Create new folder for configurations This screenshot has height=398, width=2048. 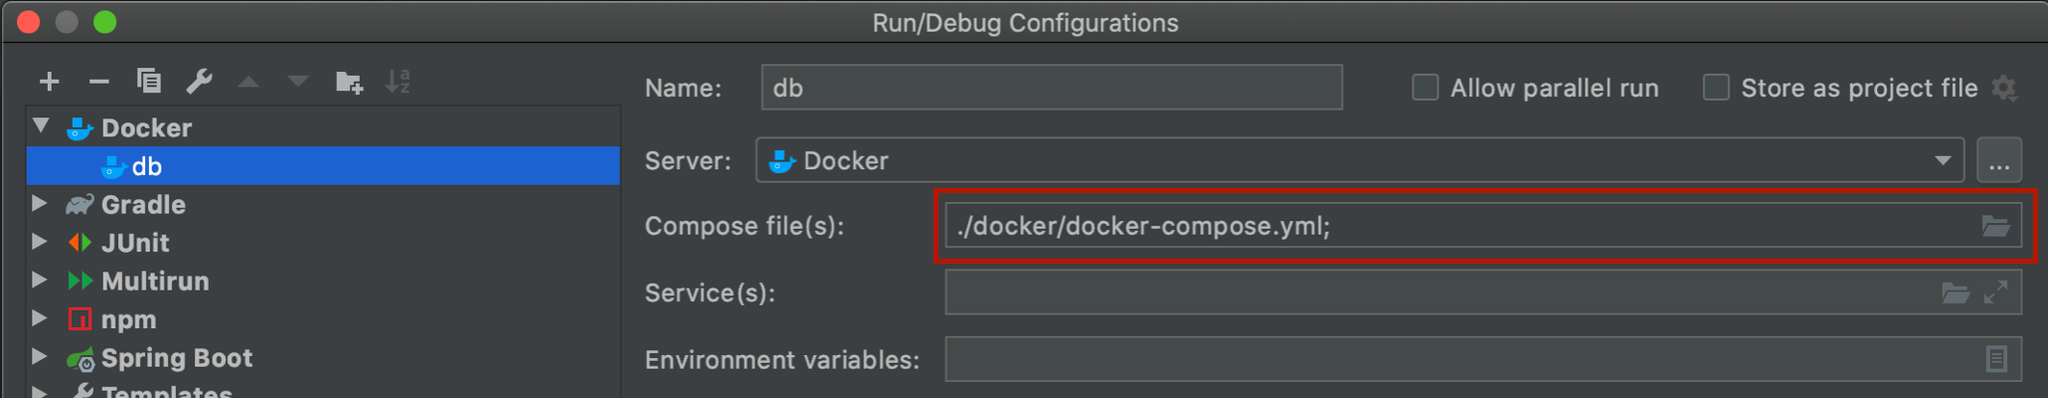pos(349,81)
